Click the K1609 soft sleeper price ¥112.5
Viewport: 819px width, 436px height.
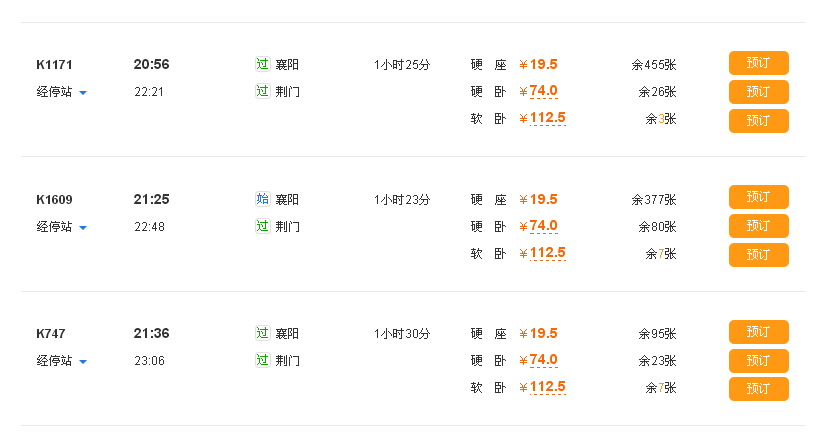(x=542, y=253)
